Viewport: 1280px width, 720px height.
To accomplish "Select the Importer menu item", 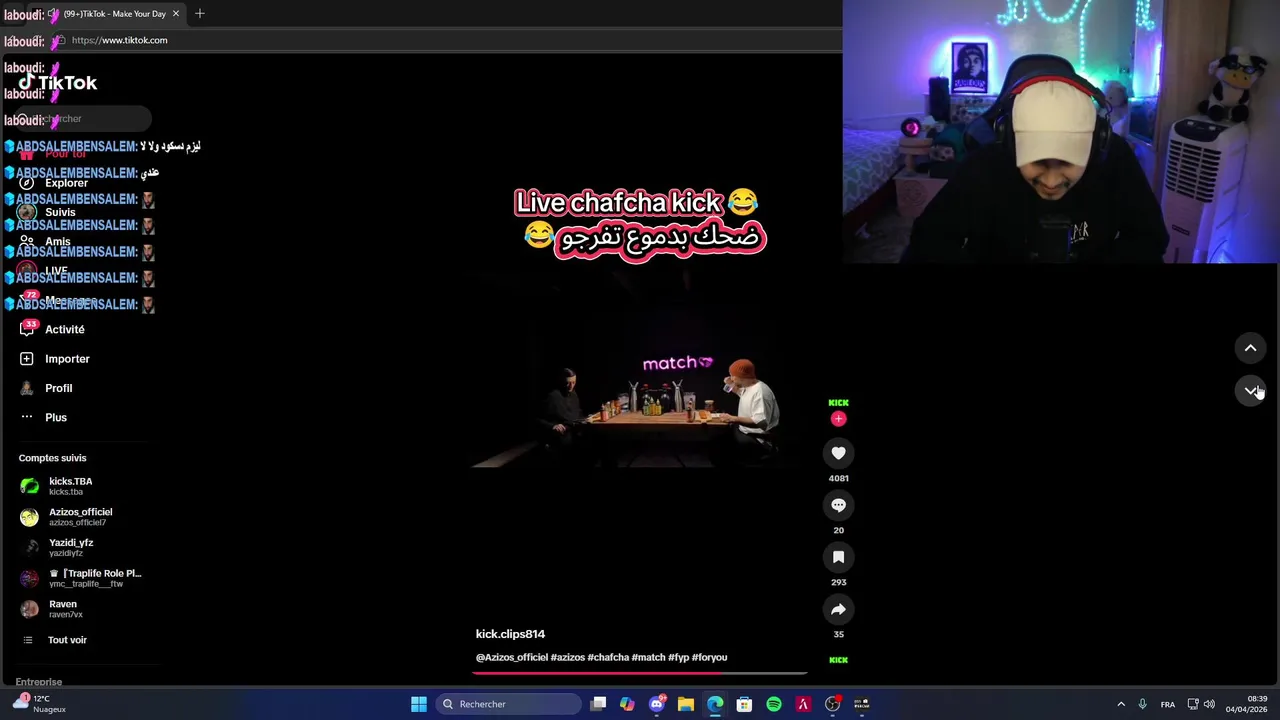I will [67, 358].
